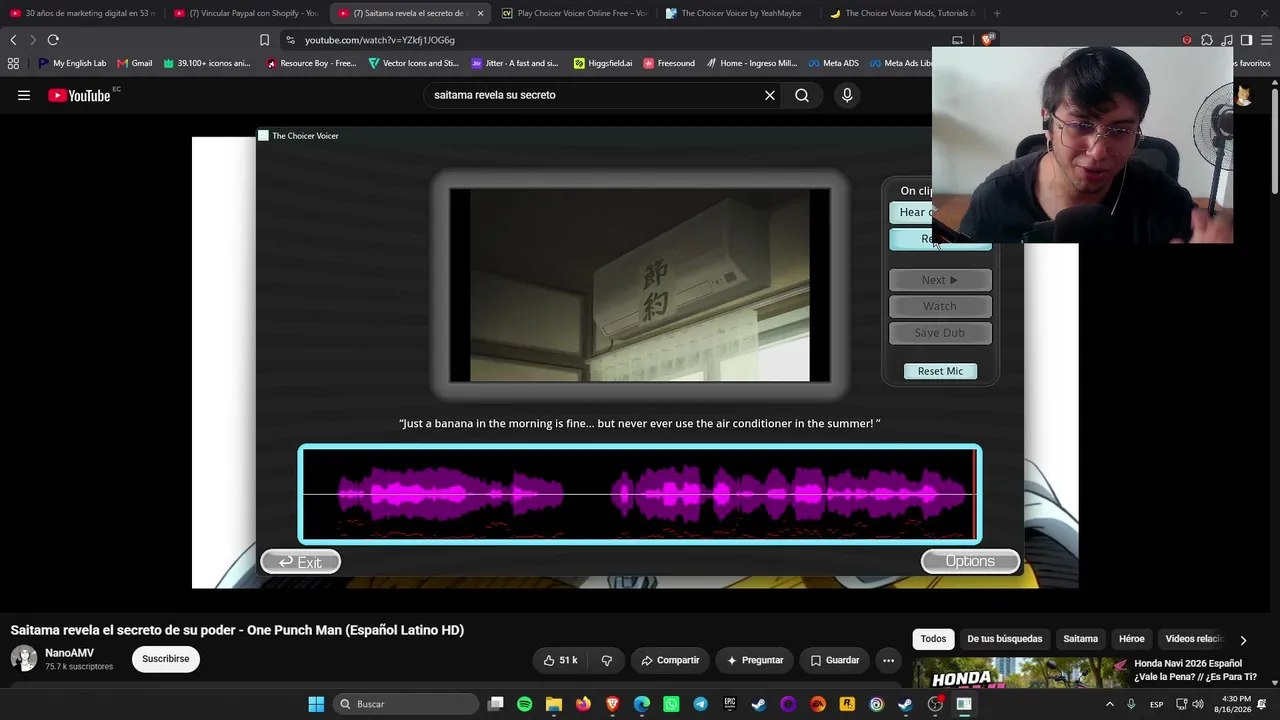Start voice search with the microphone icon

pyautogui.click(x=847, y=95)
